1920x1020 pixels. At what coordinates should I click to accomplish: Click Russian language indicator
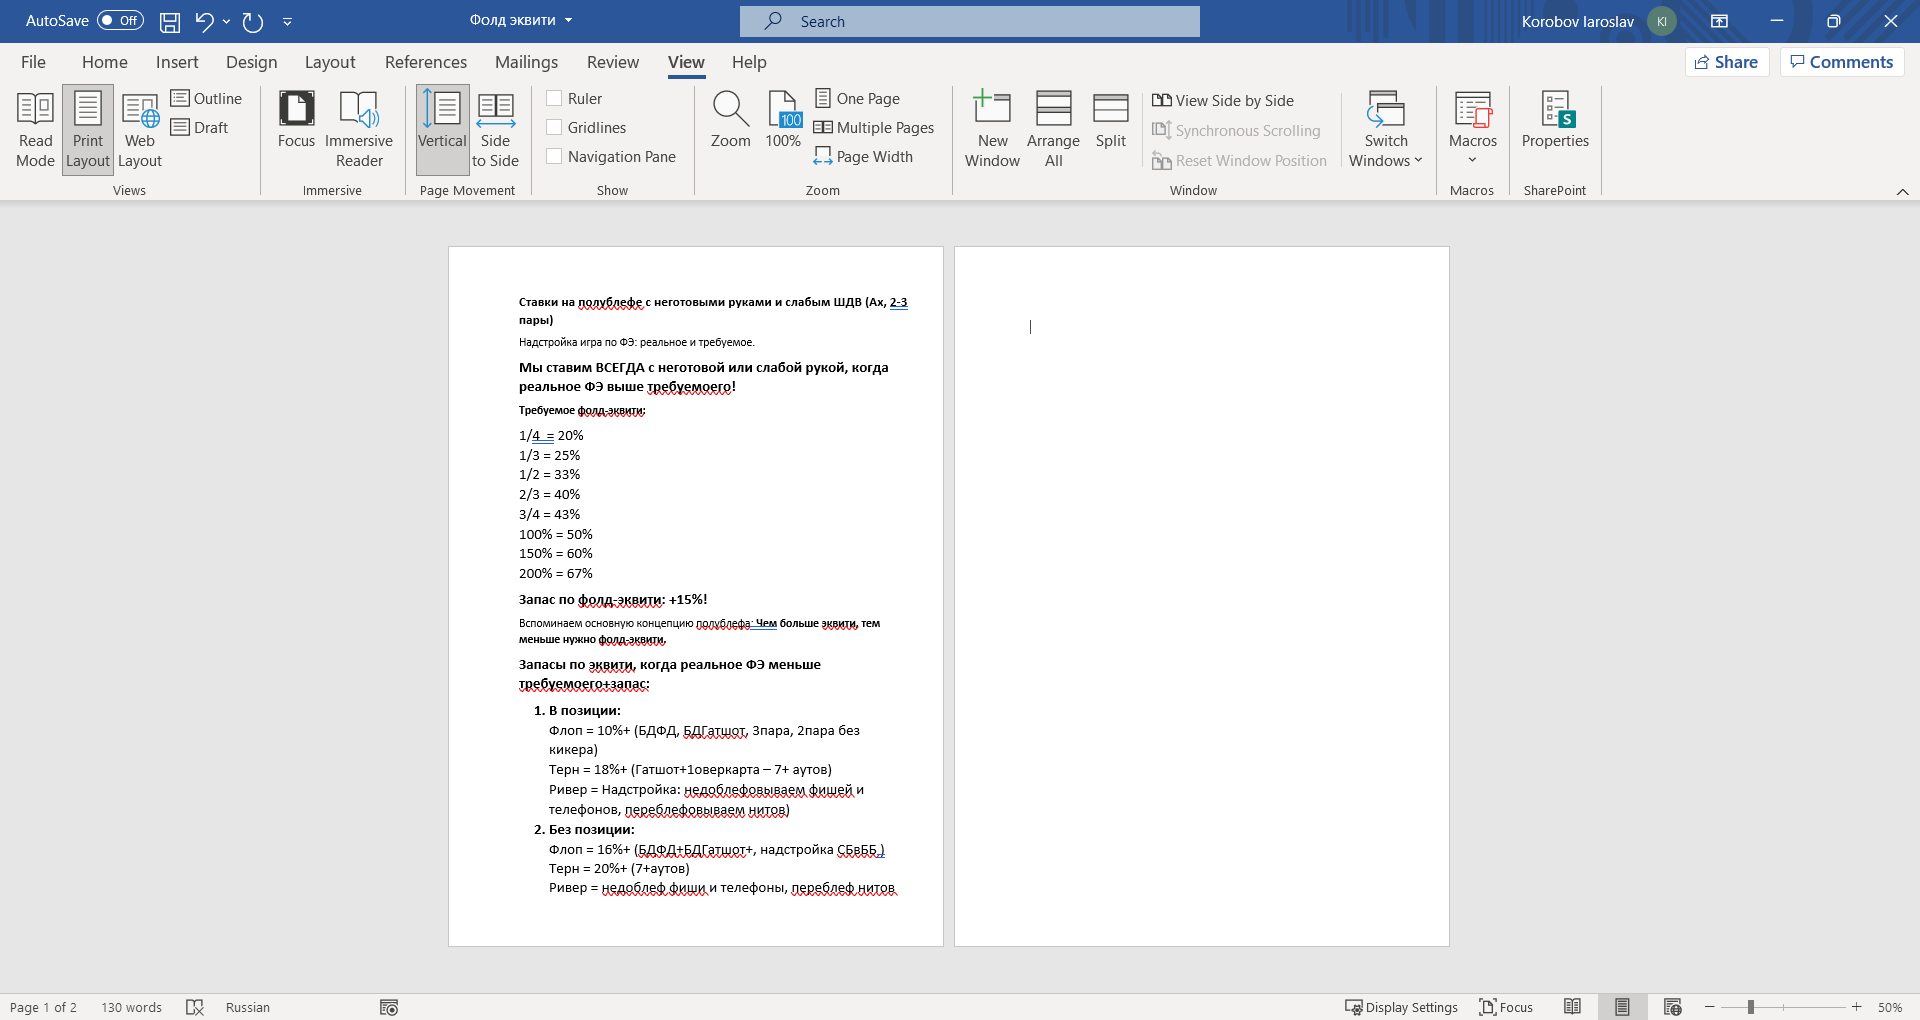pyautogui.click(x=248, y=1007)
